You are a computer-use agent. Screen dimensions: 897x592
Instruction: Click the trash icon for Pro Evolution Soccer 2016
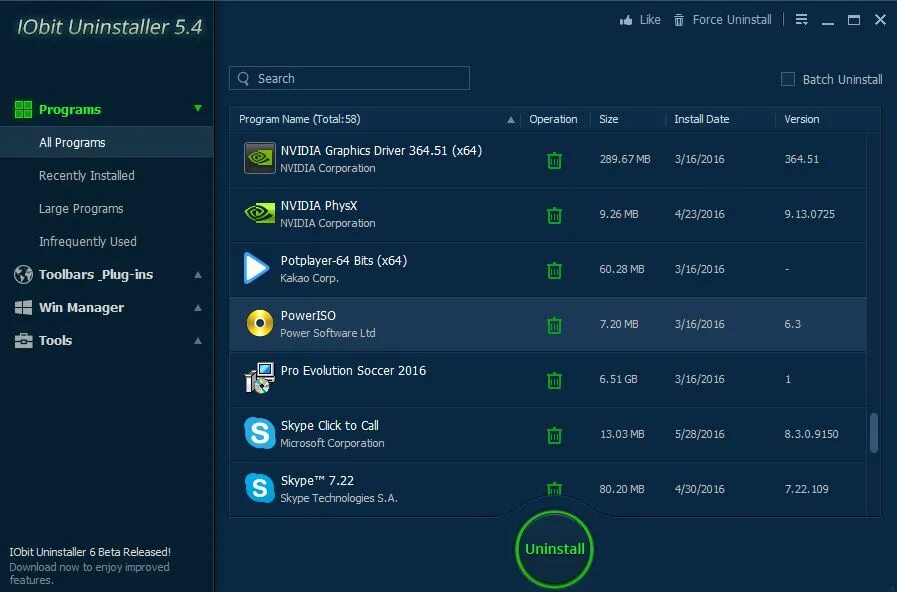pos(554,380)
